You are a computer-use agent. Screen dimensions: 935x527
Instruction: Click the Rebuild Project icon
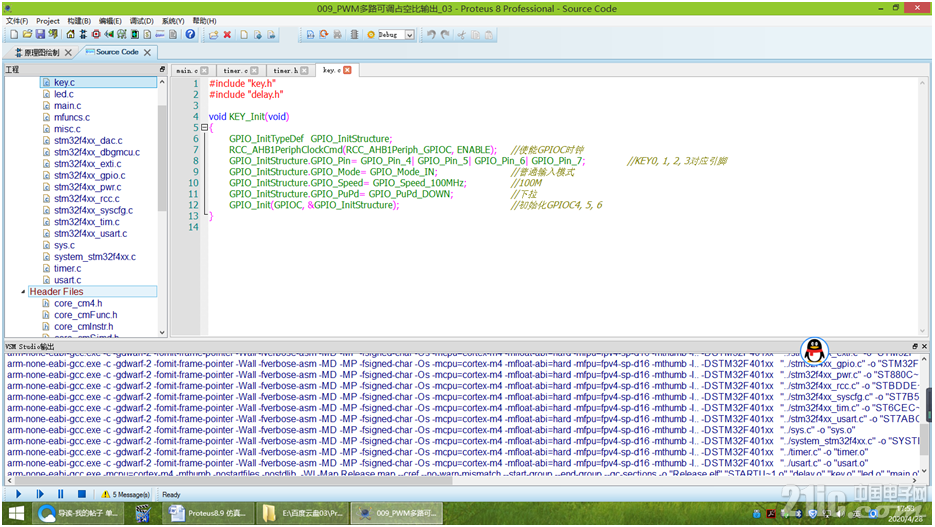(x=324, y=35)
